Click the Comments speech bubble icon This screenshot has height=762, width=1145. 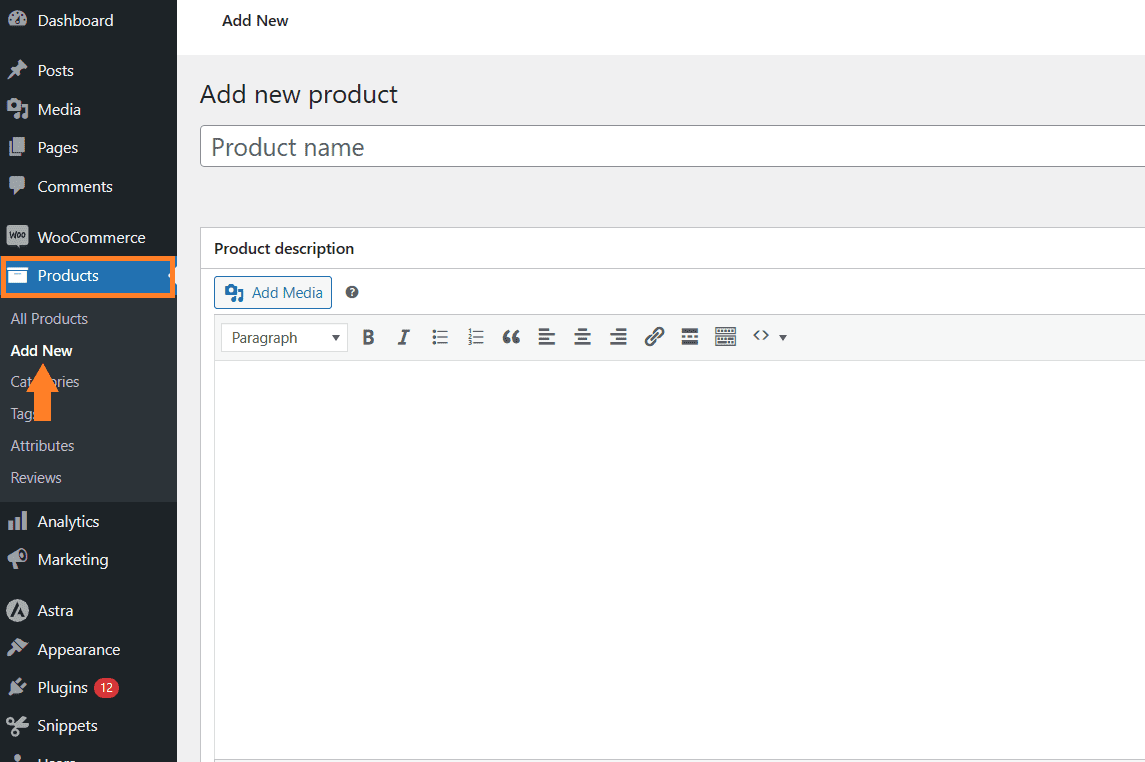(x=18, y=185)
